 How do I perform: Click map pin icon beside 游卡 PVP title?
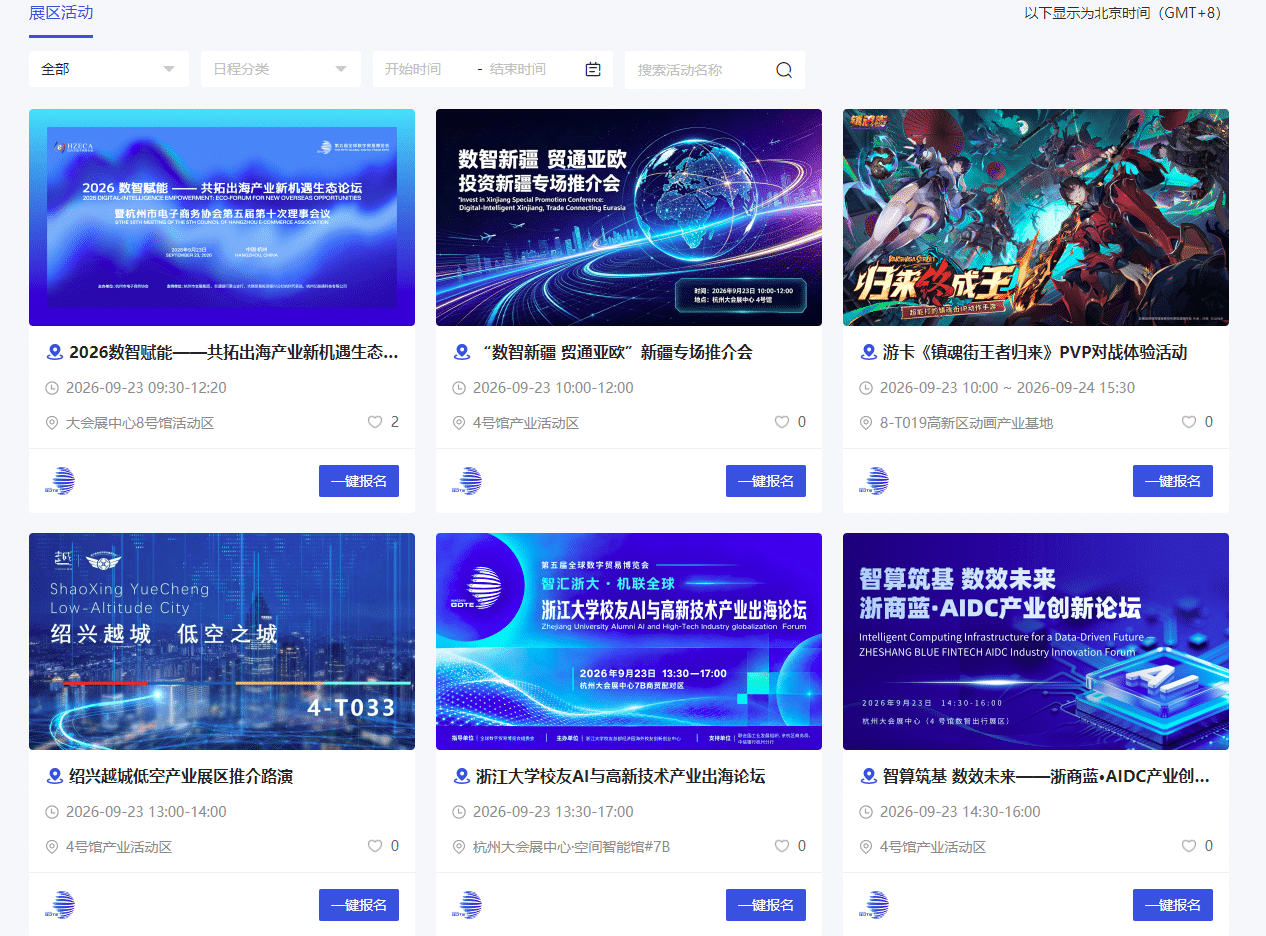click(x=869, y=352)
